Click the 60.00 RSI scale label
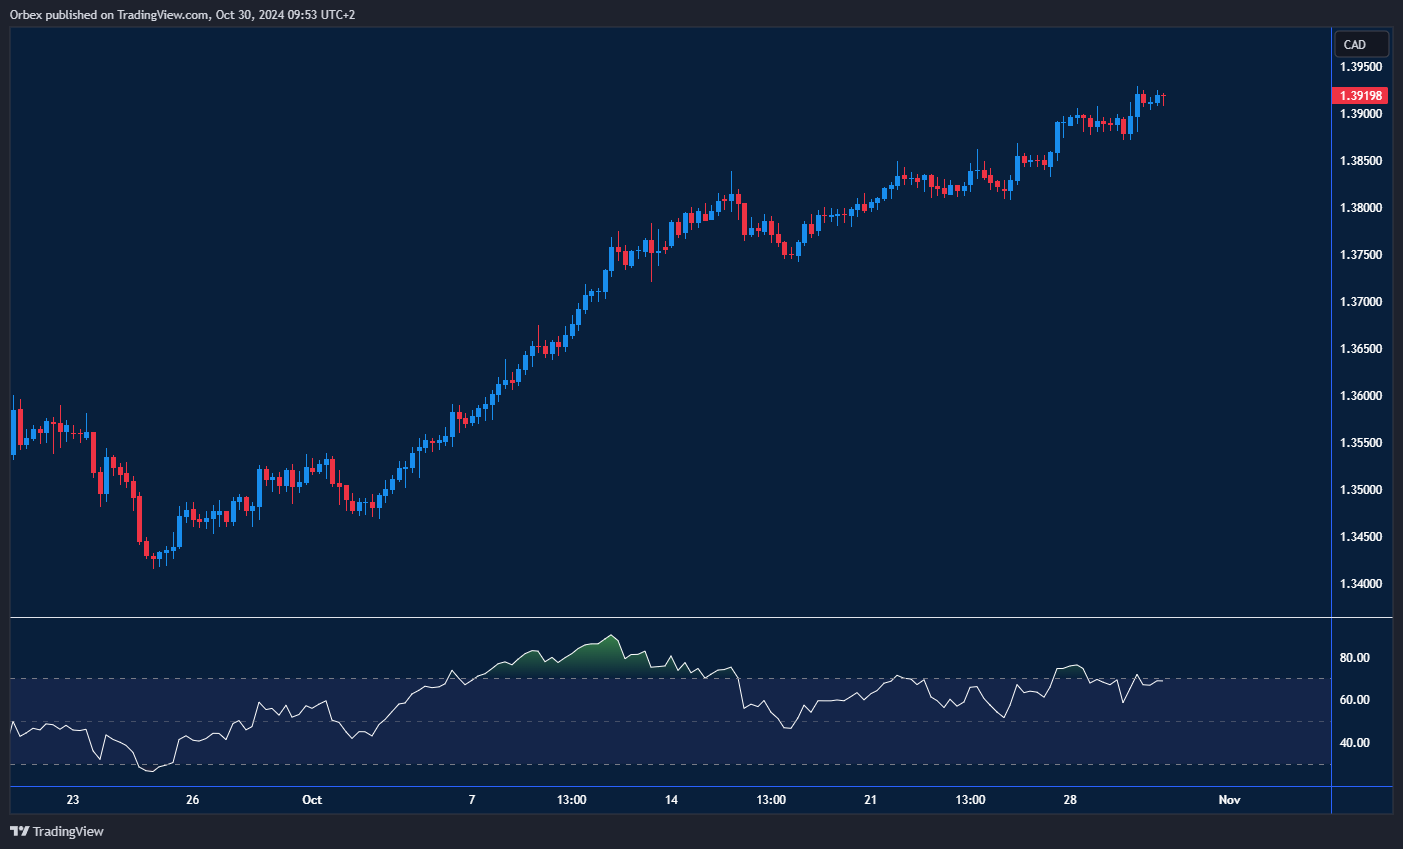1403x849 pixels. pyautogui.click(x=1355, y=700)
